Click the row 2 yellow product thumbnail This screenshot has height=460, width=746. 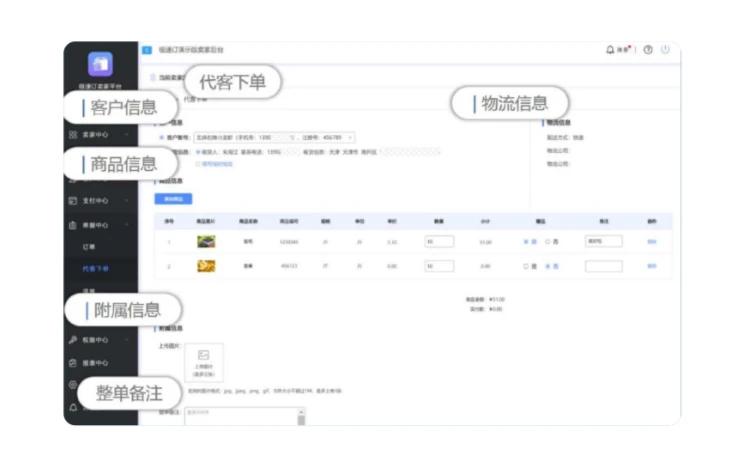click(x=206, y=266)
